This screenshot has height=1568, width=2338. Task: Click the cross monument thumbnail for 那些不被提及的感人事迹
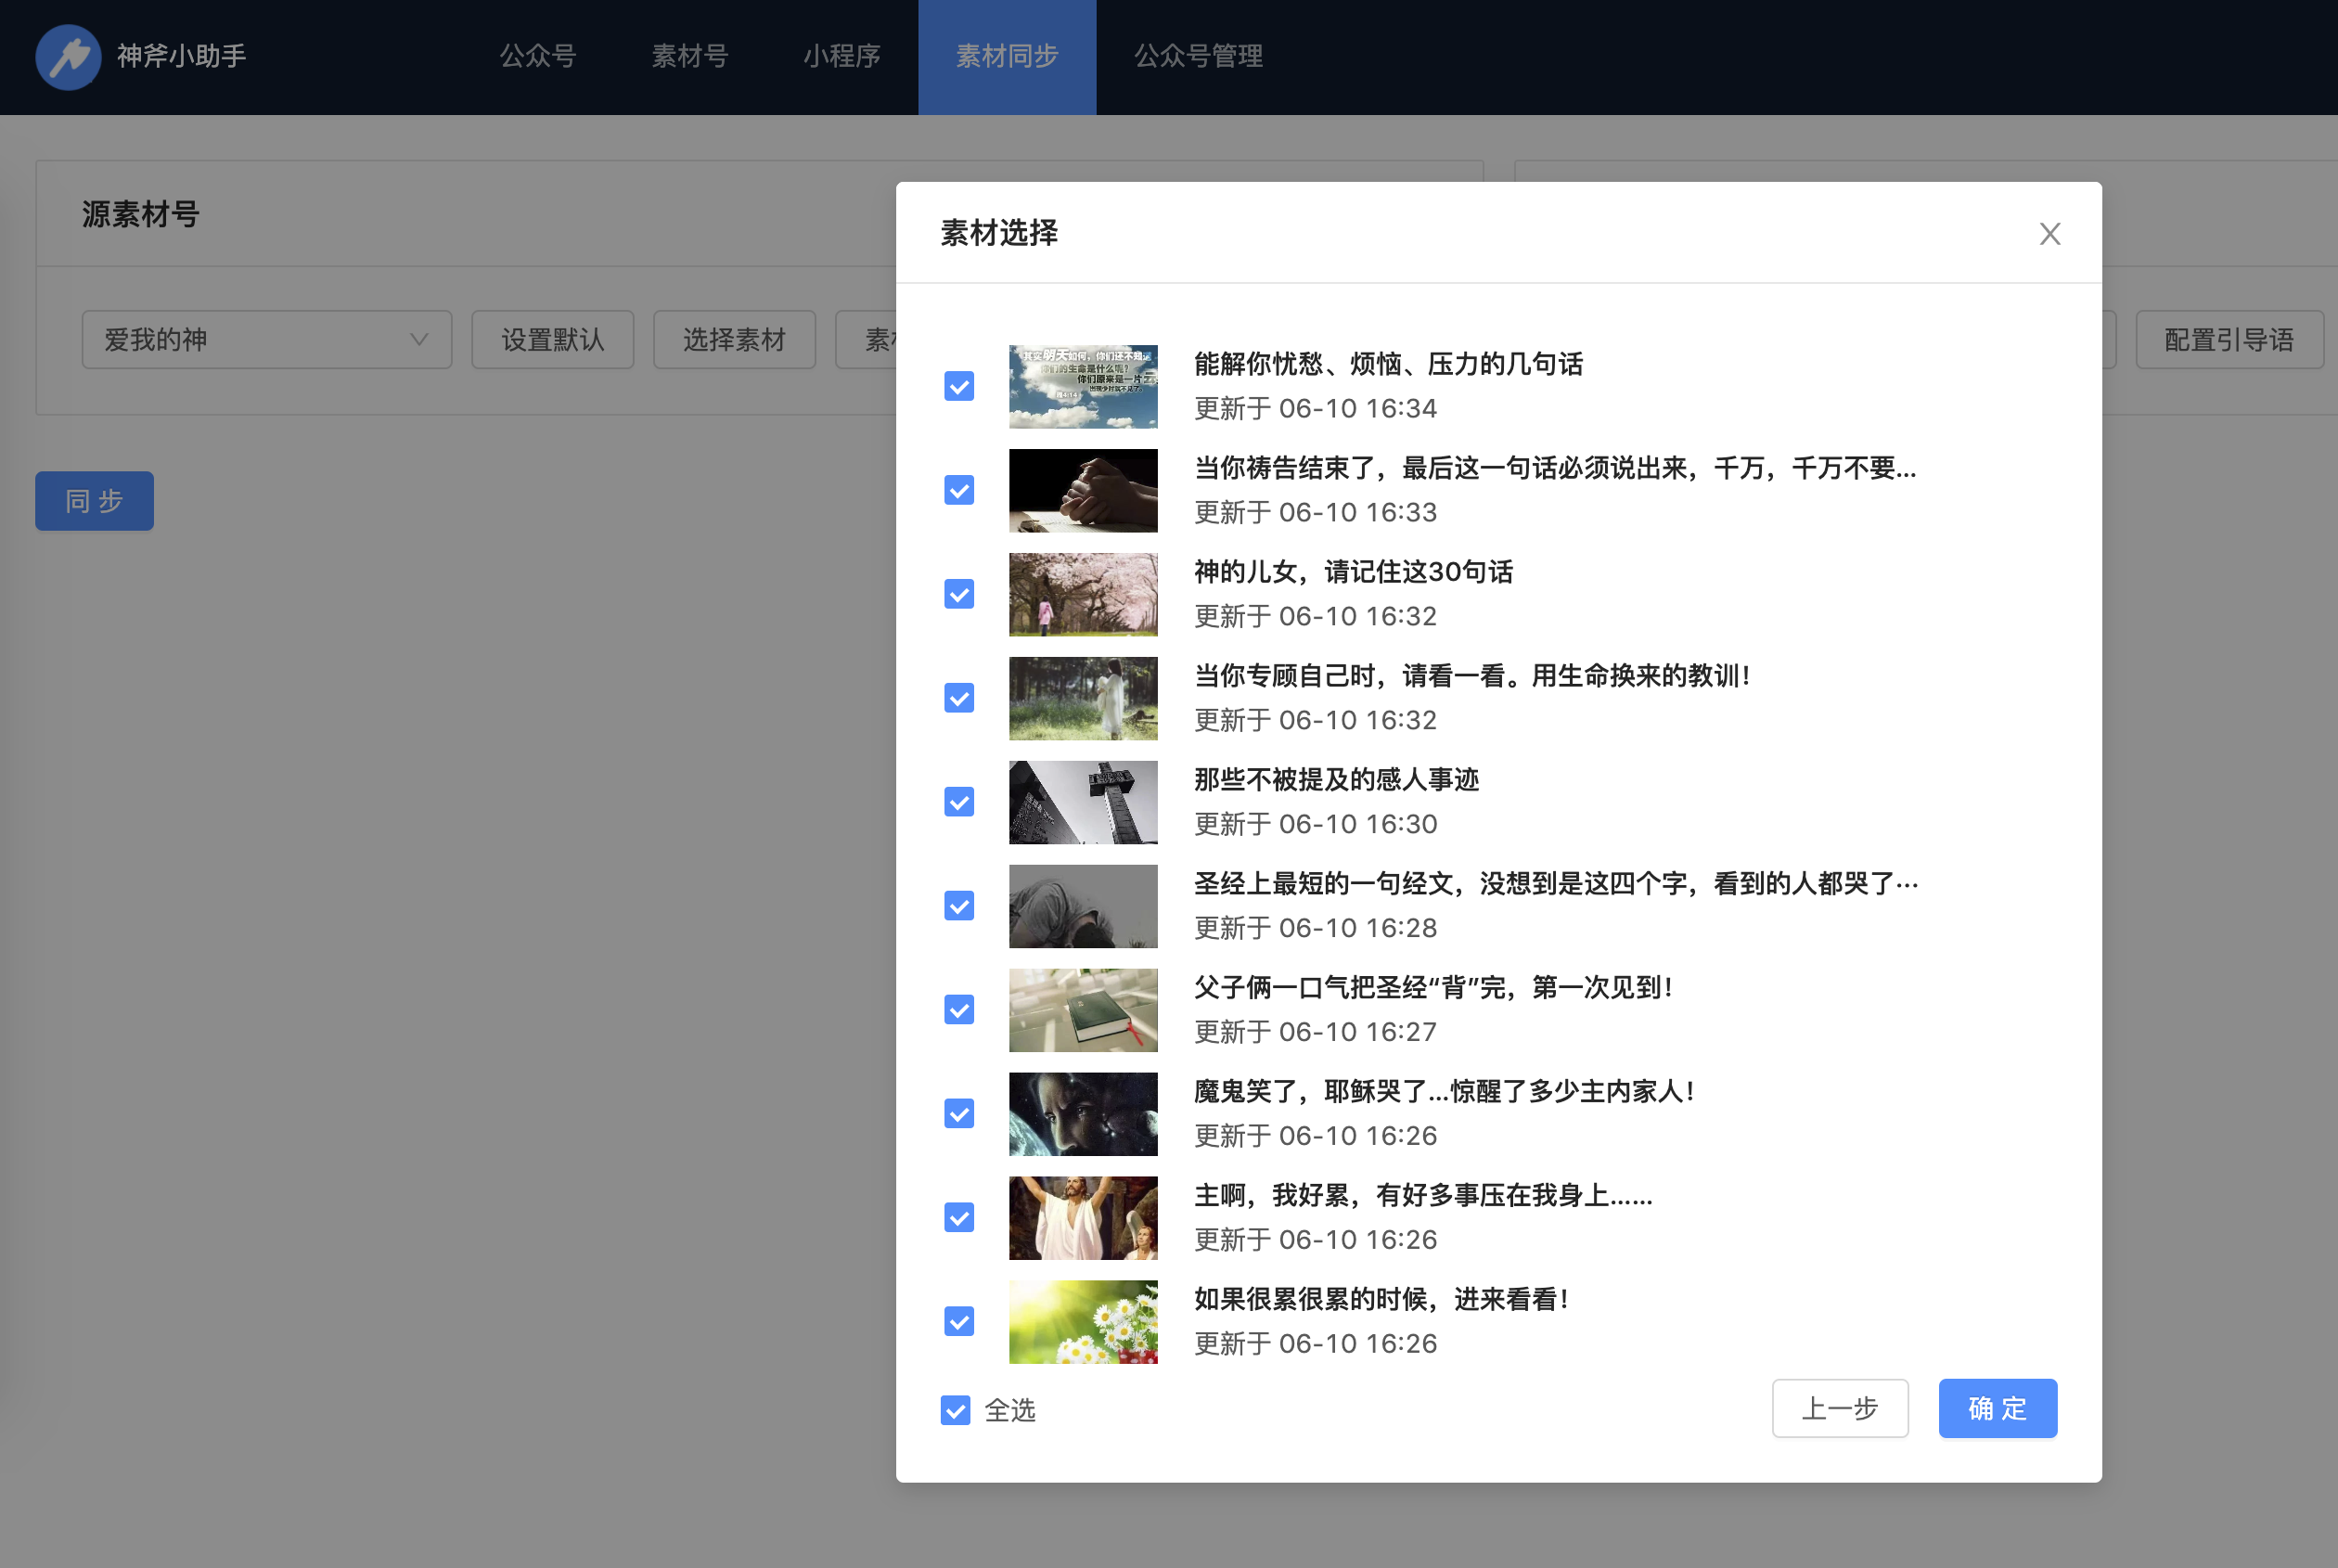tap(1083, 803)
